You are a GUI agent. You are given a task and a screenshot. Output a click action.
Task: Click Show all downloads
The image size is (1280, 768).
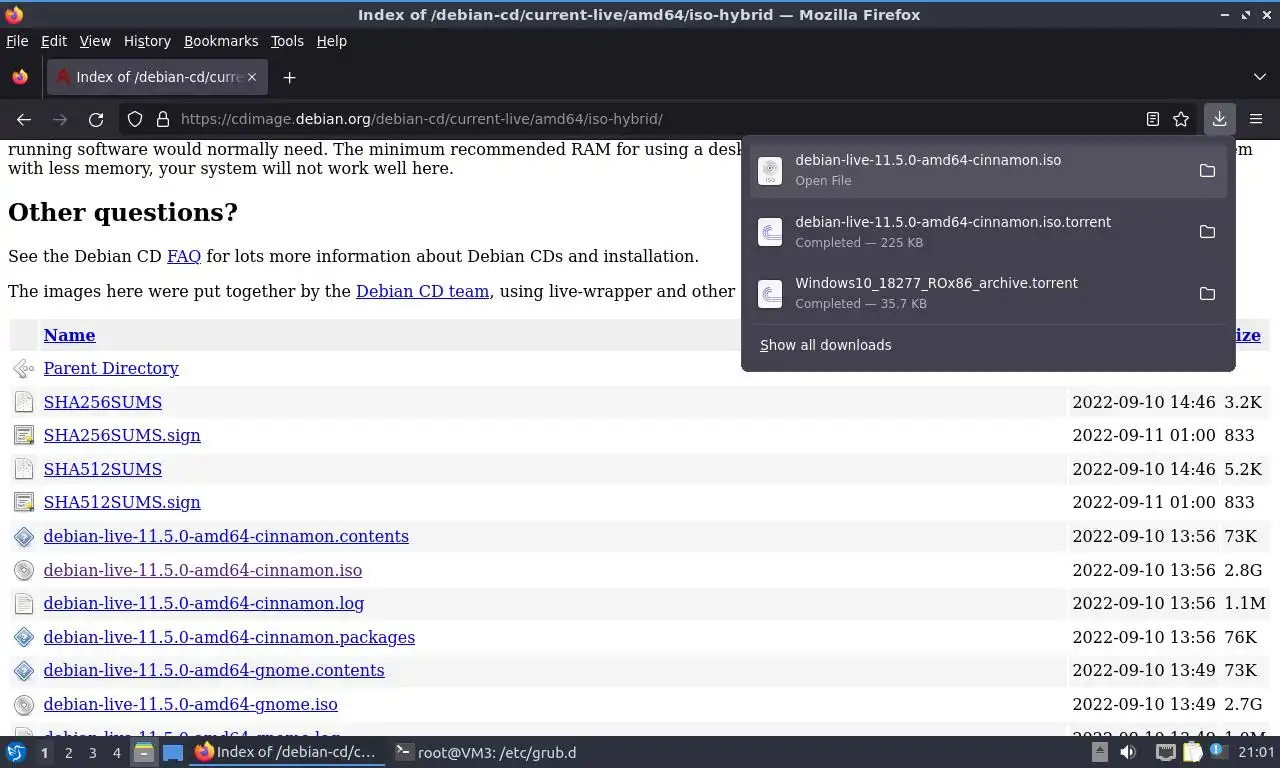[x=826, y=345]
